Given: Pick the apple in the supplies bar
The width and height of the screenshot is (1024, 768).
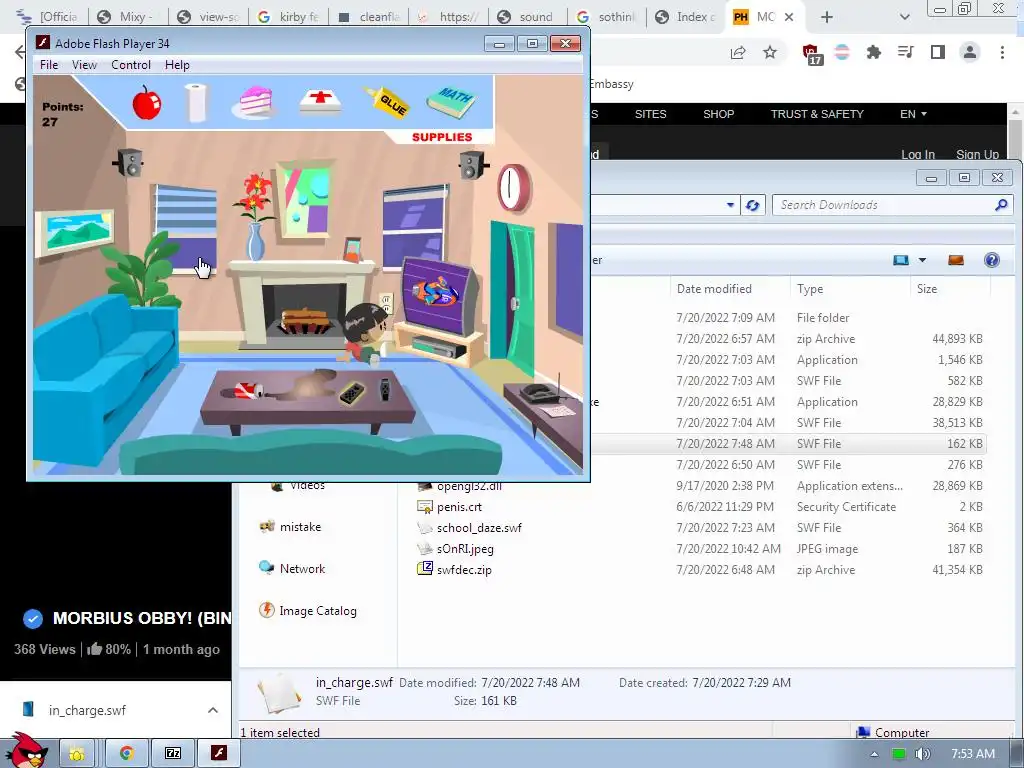Looking at the screenshot, I should pyautogui.click(x=146, y=103).
